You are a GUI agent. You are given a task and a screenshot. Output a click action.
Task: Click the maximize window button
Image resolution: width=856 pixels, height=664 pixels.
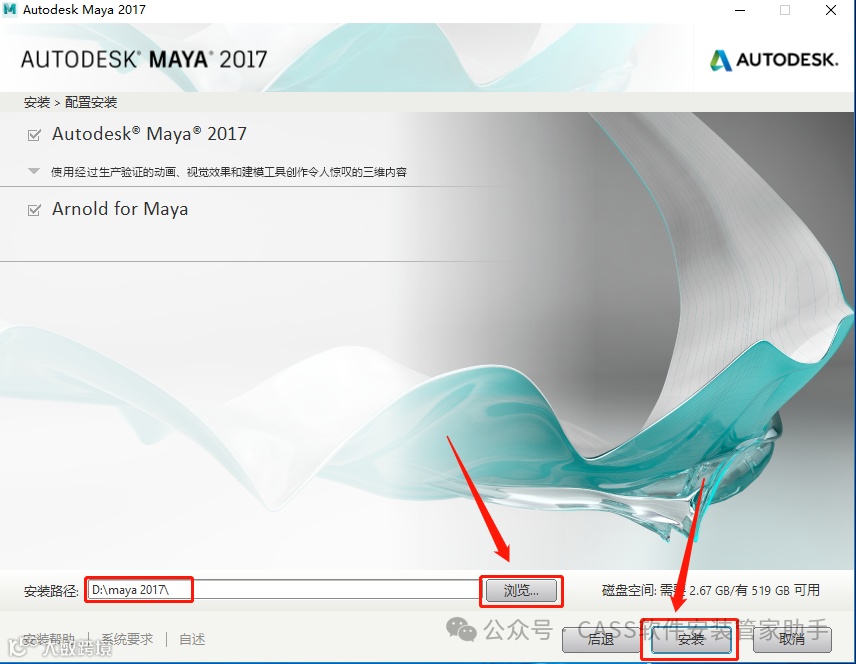point(785,10)
